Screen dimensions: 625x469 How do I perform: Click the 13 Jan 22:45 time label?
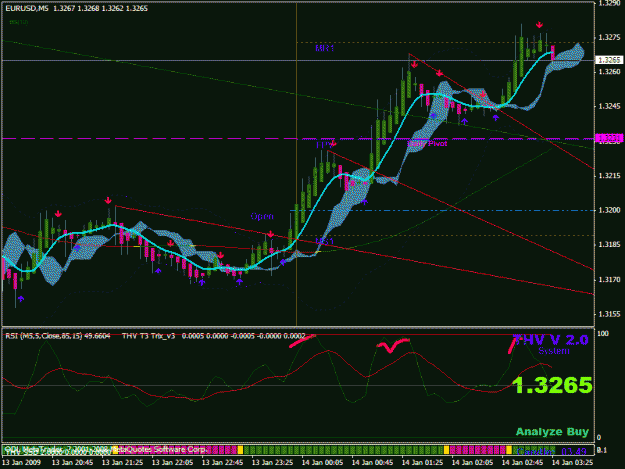[222, 463]
